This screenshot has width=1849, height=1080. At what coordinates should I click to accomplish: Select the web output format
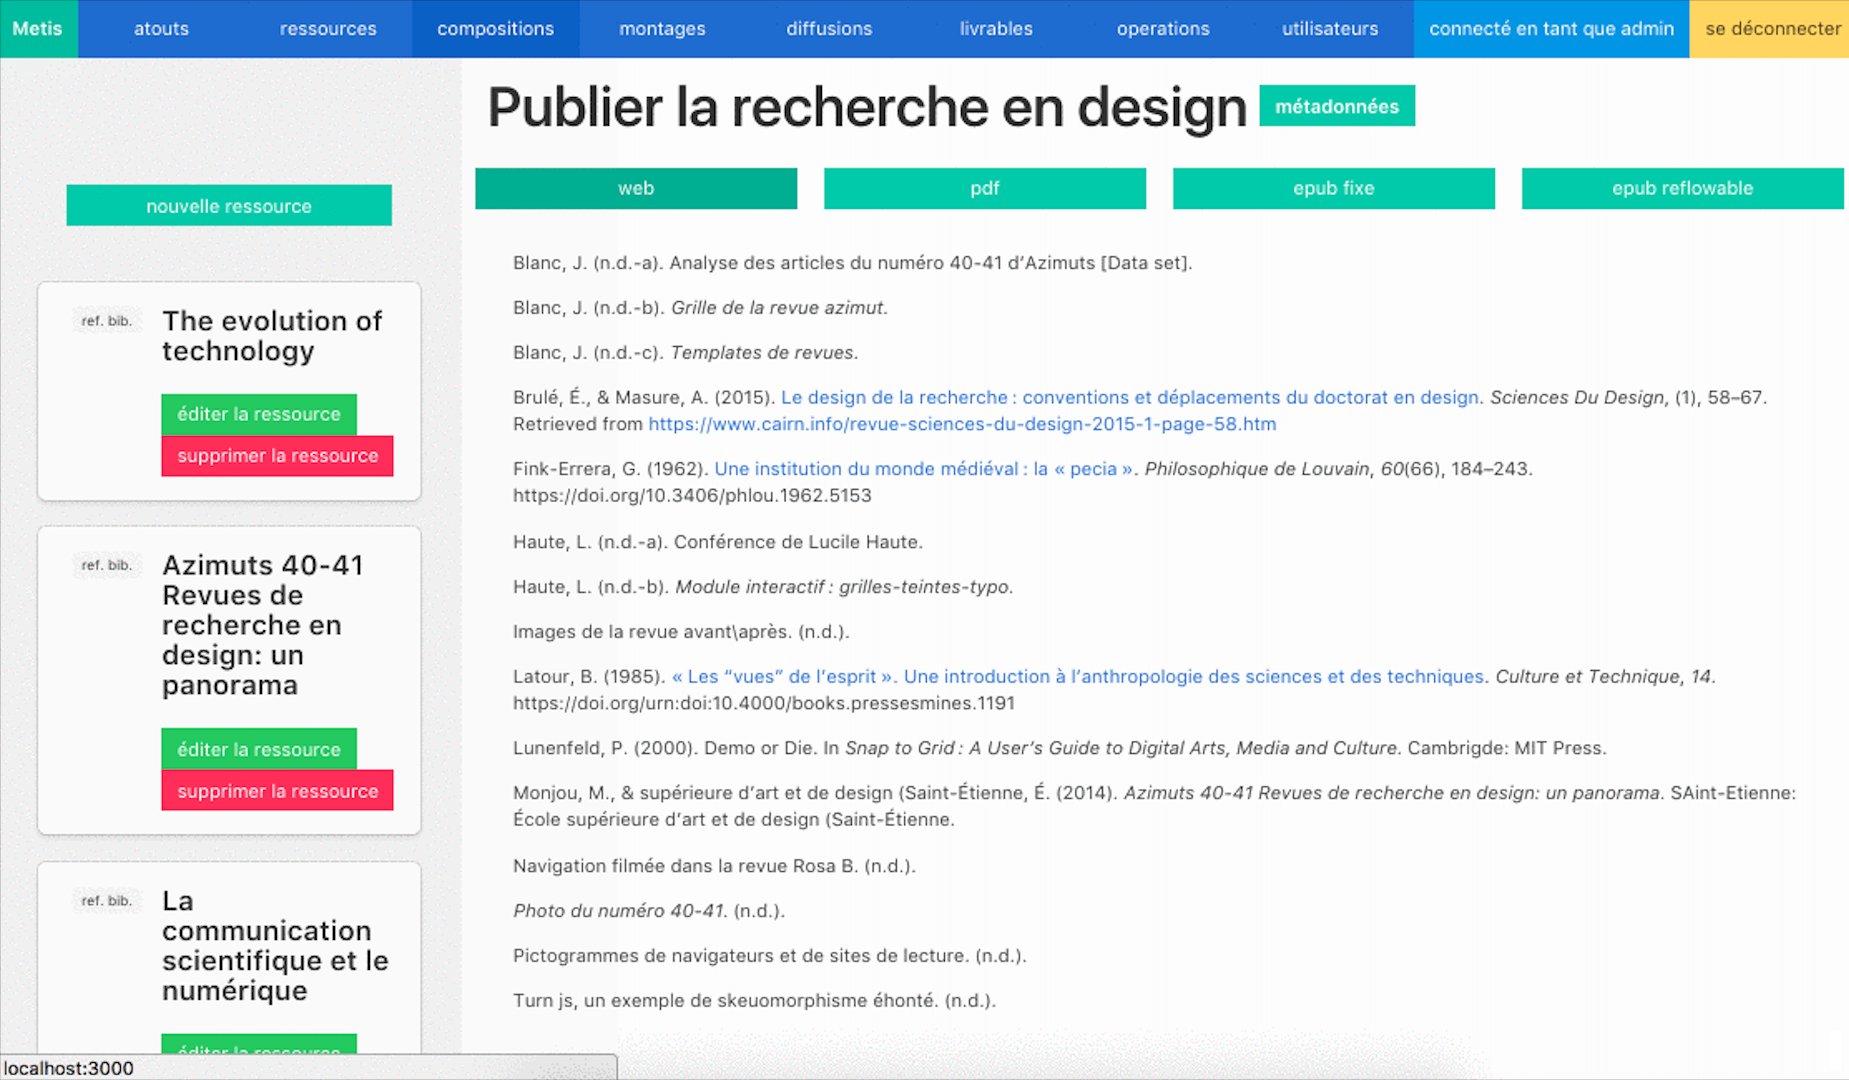(x=636, y=188)
